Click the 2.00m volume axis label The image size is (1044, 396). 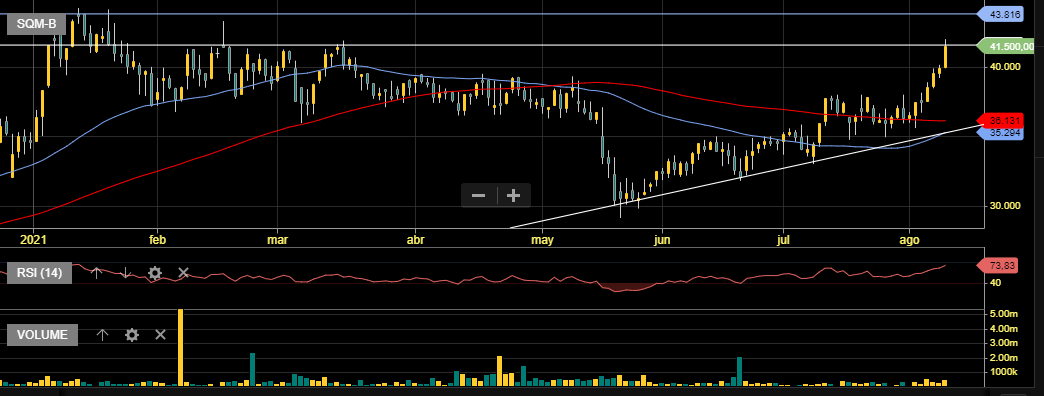coord(1004,357)
